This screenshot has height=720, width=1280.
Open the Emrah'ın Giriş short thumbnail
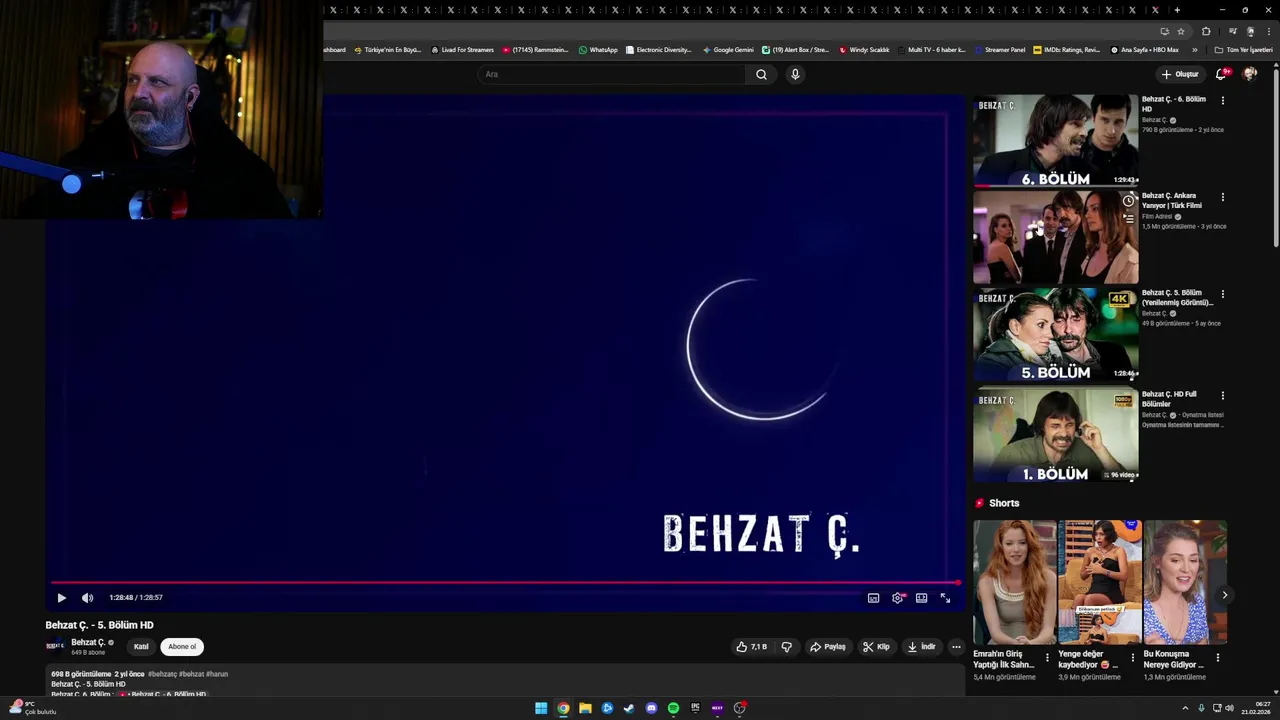pyautogui.click(x=1015, y=583)
